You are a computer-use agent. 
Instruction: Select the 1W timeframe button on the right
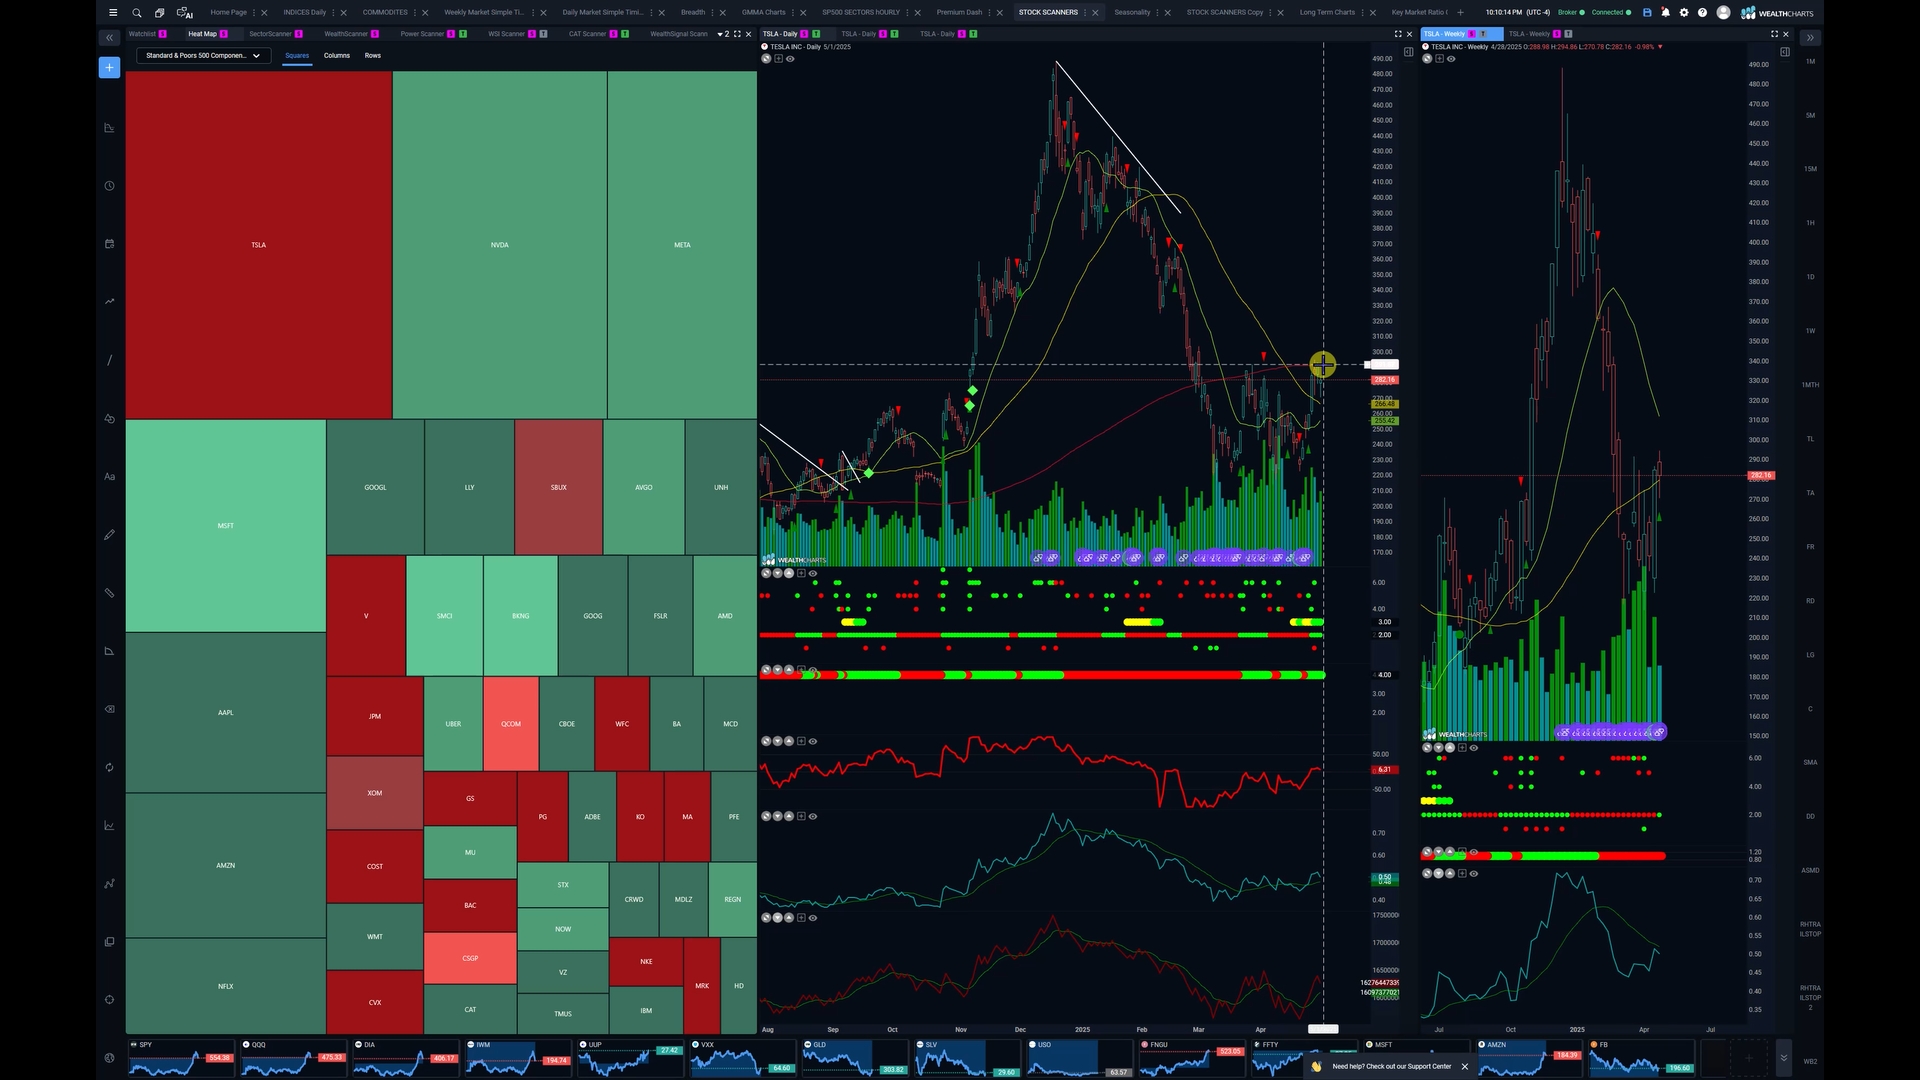click(1810, 331)
